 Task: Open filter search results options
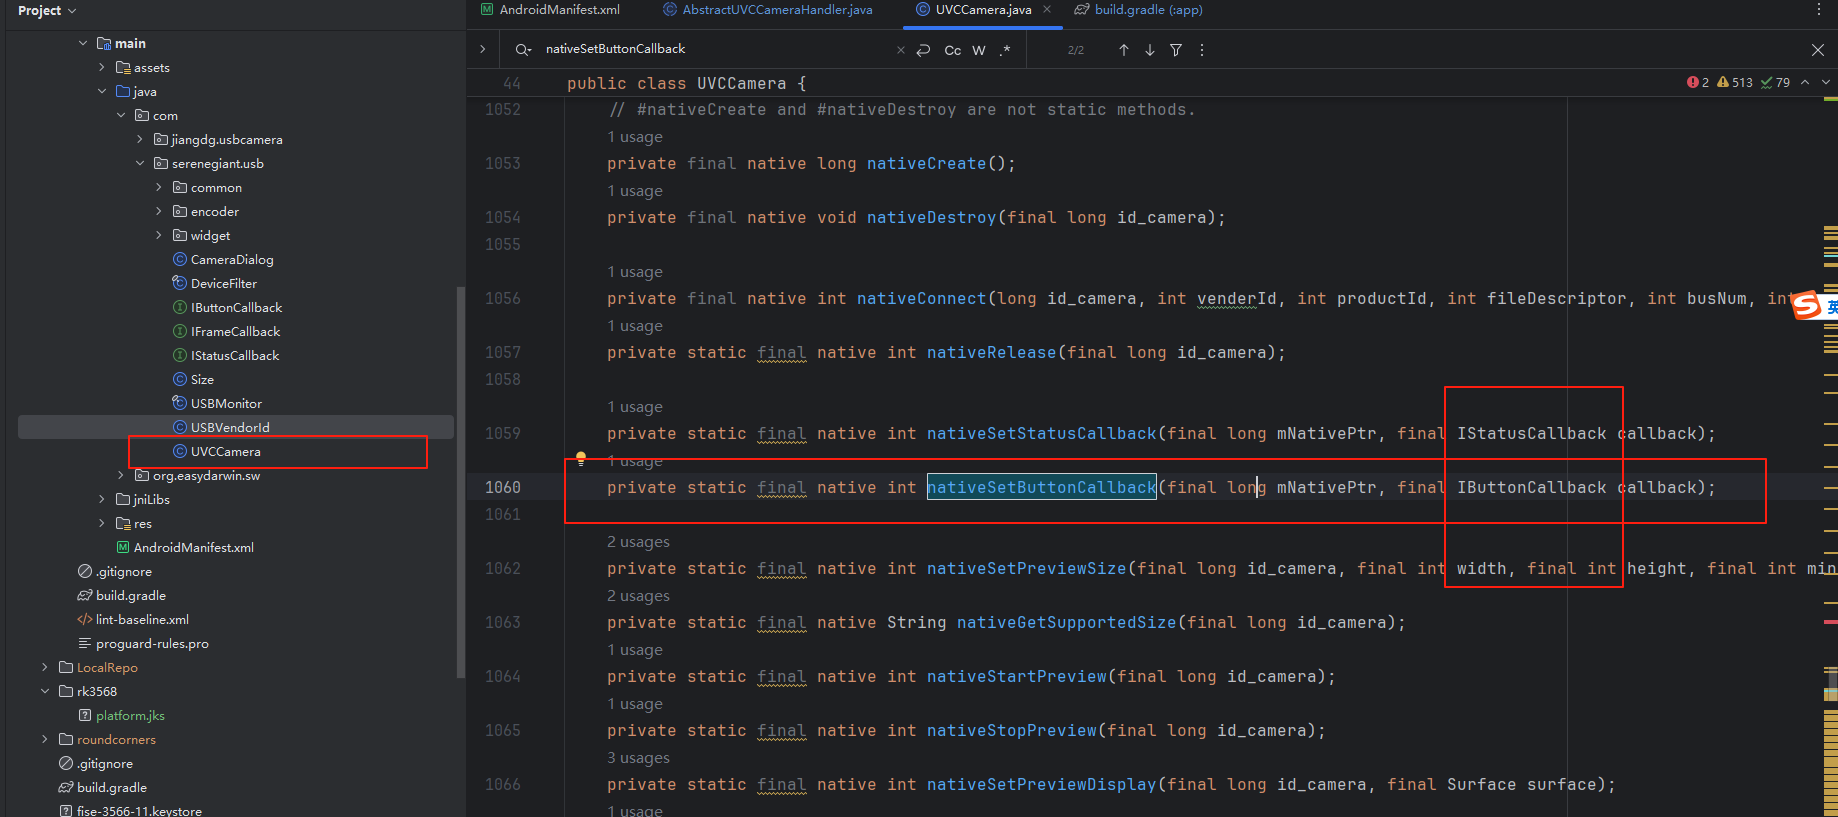pyautogui.click(x=1176, y=50)
